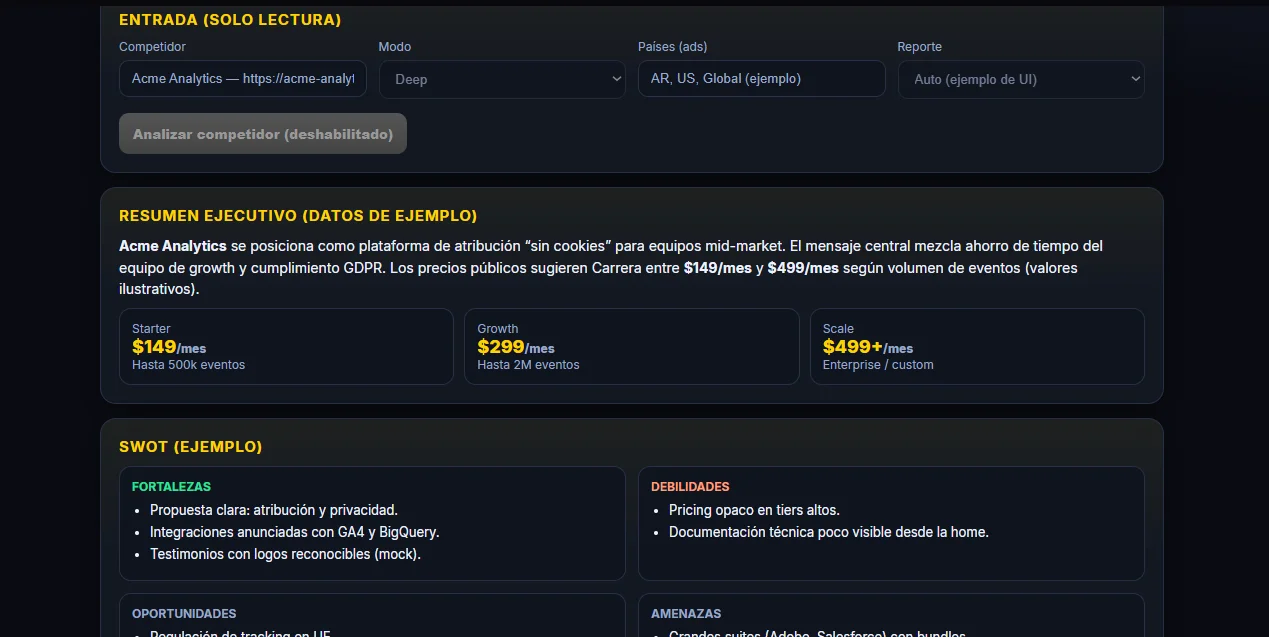Click the Entrada (Solo Lectura) section title
The image size is (1269, 637).
pyautogui.click(x=230, y=20)
